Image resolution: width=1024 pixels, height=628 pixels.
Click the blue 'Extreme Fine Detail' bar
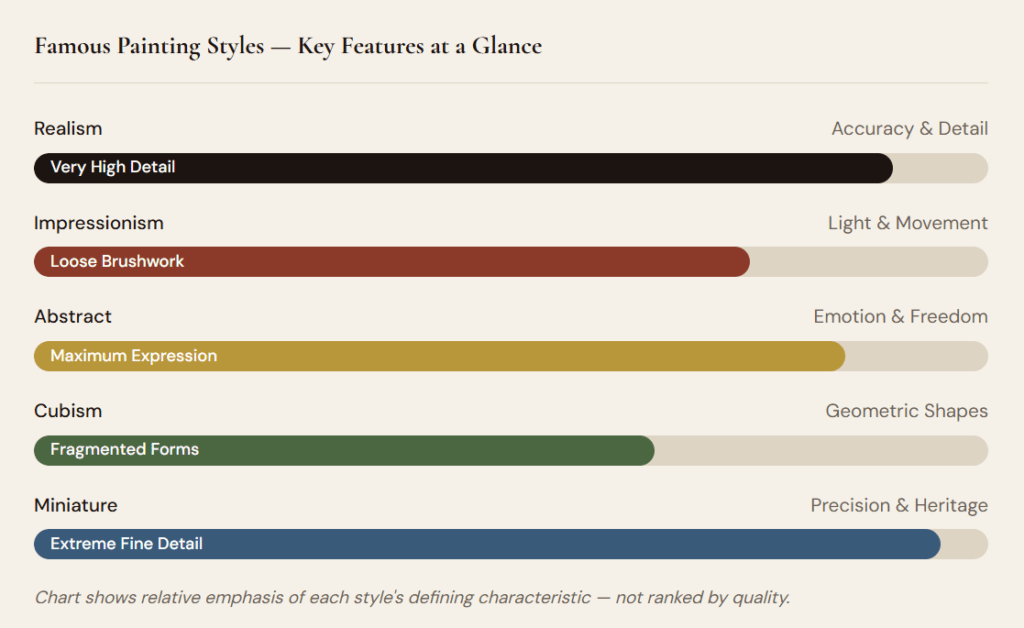coord(487,544)
